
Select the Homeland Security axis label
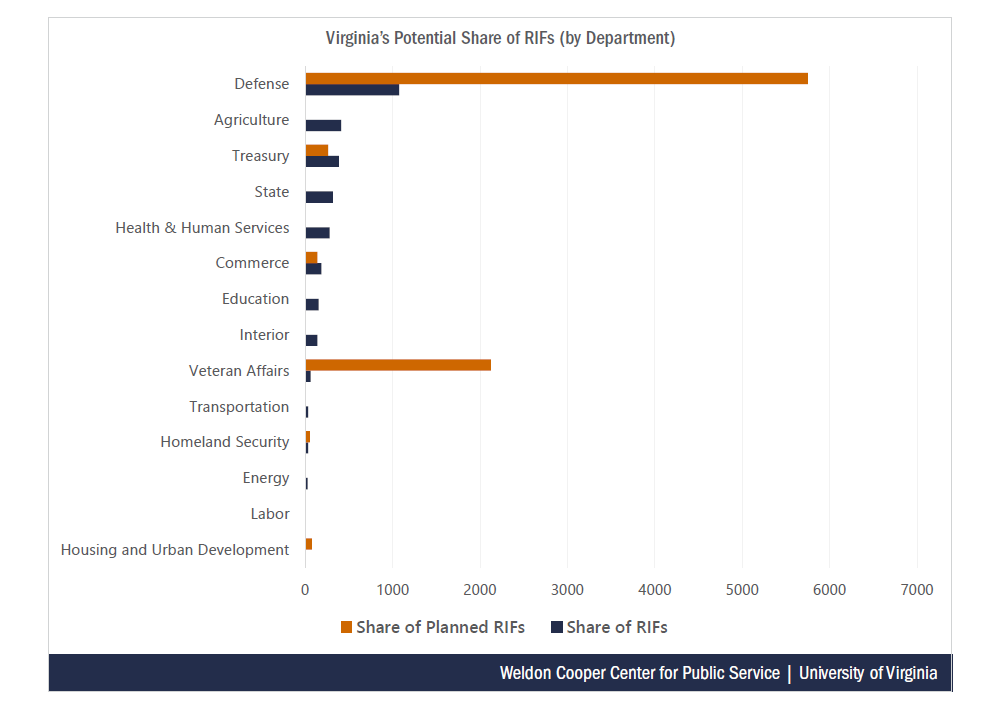coord(225,442)
